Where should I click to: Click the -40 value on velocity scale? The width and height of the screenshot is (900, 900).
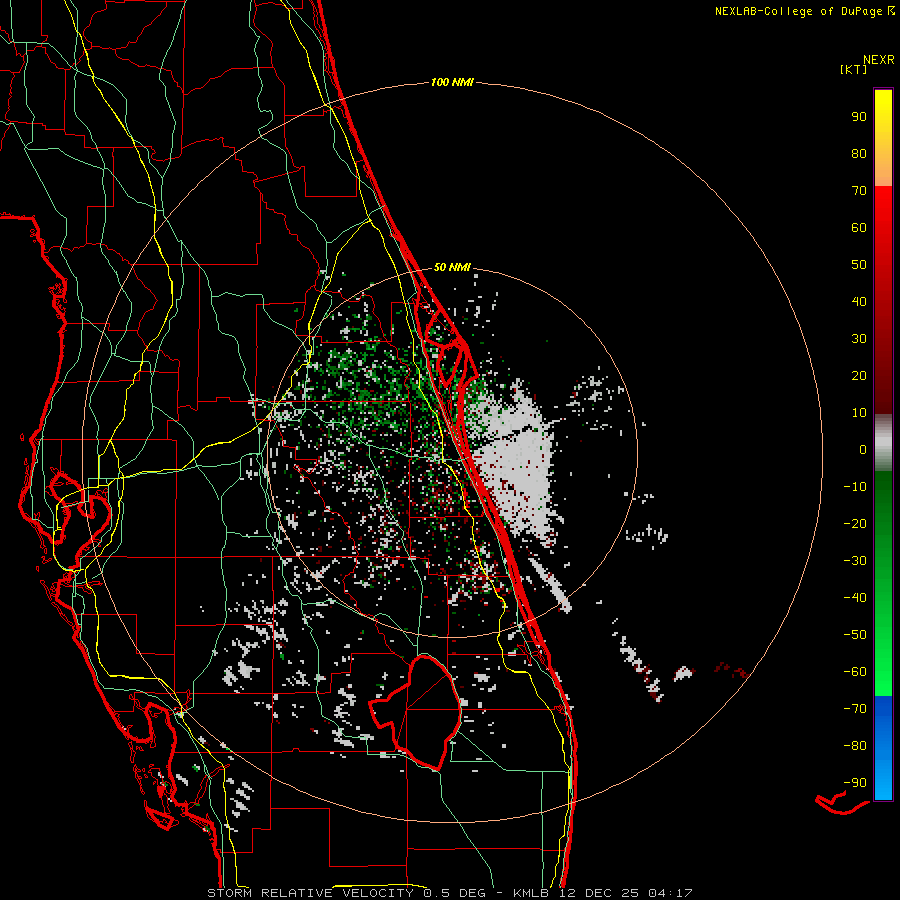click(x=855, y=598)
